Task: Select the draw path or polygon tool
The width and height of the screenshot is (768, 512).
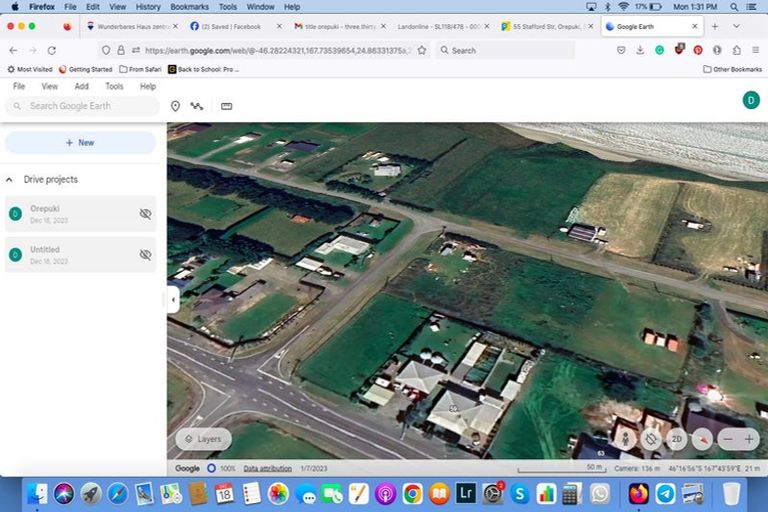Action: [197, 106]
